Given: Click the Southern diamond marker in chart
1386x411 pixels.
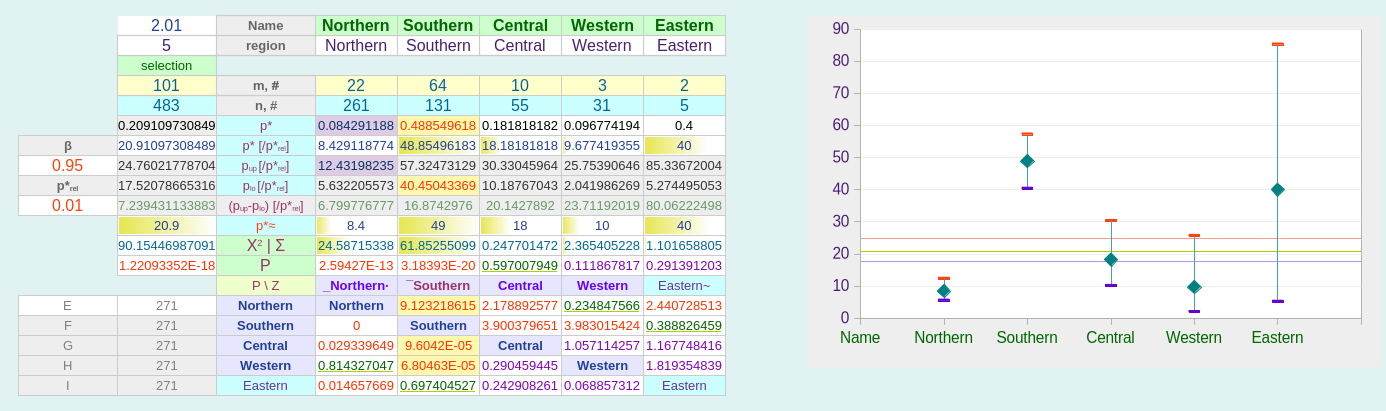Looking at the screenshot, I should pyautogui.click(x=1027, y=161).
